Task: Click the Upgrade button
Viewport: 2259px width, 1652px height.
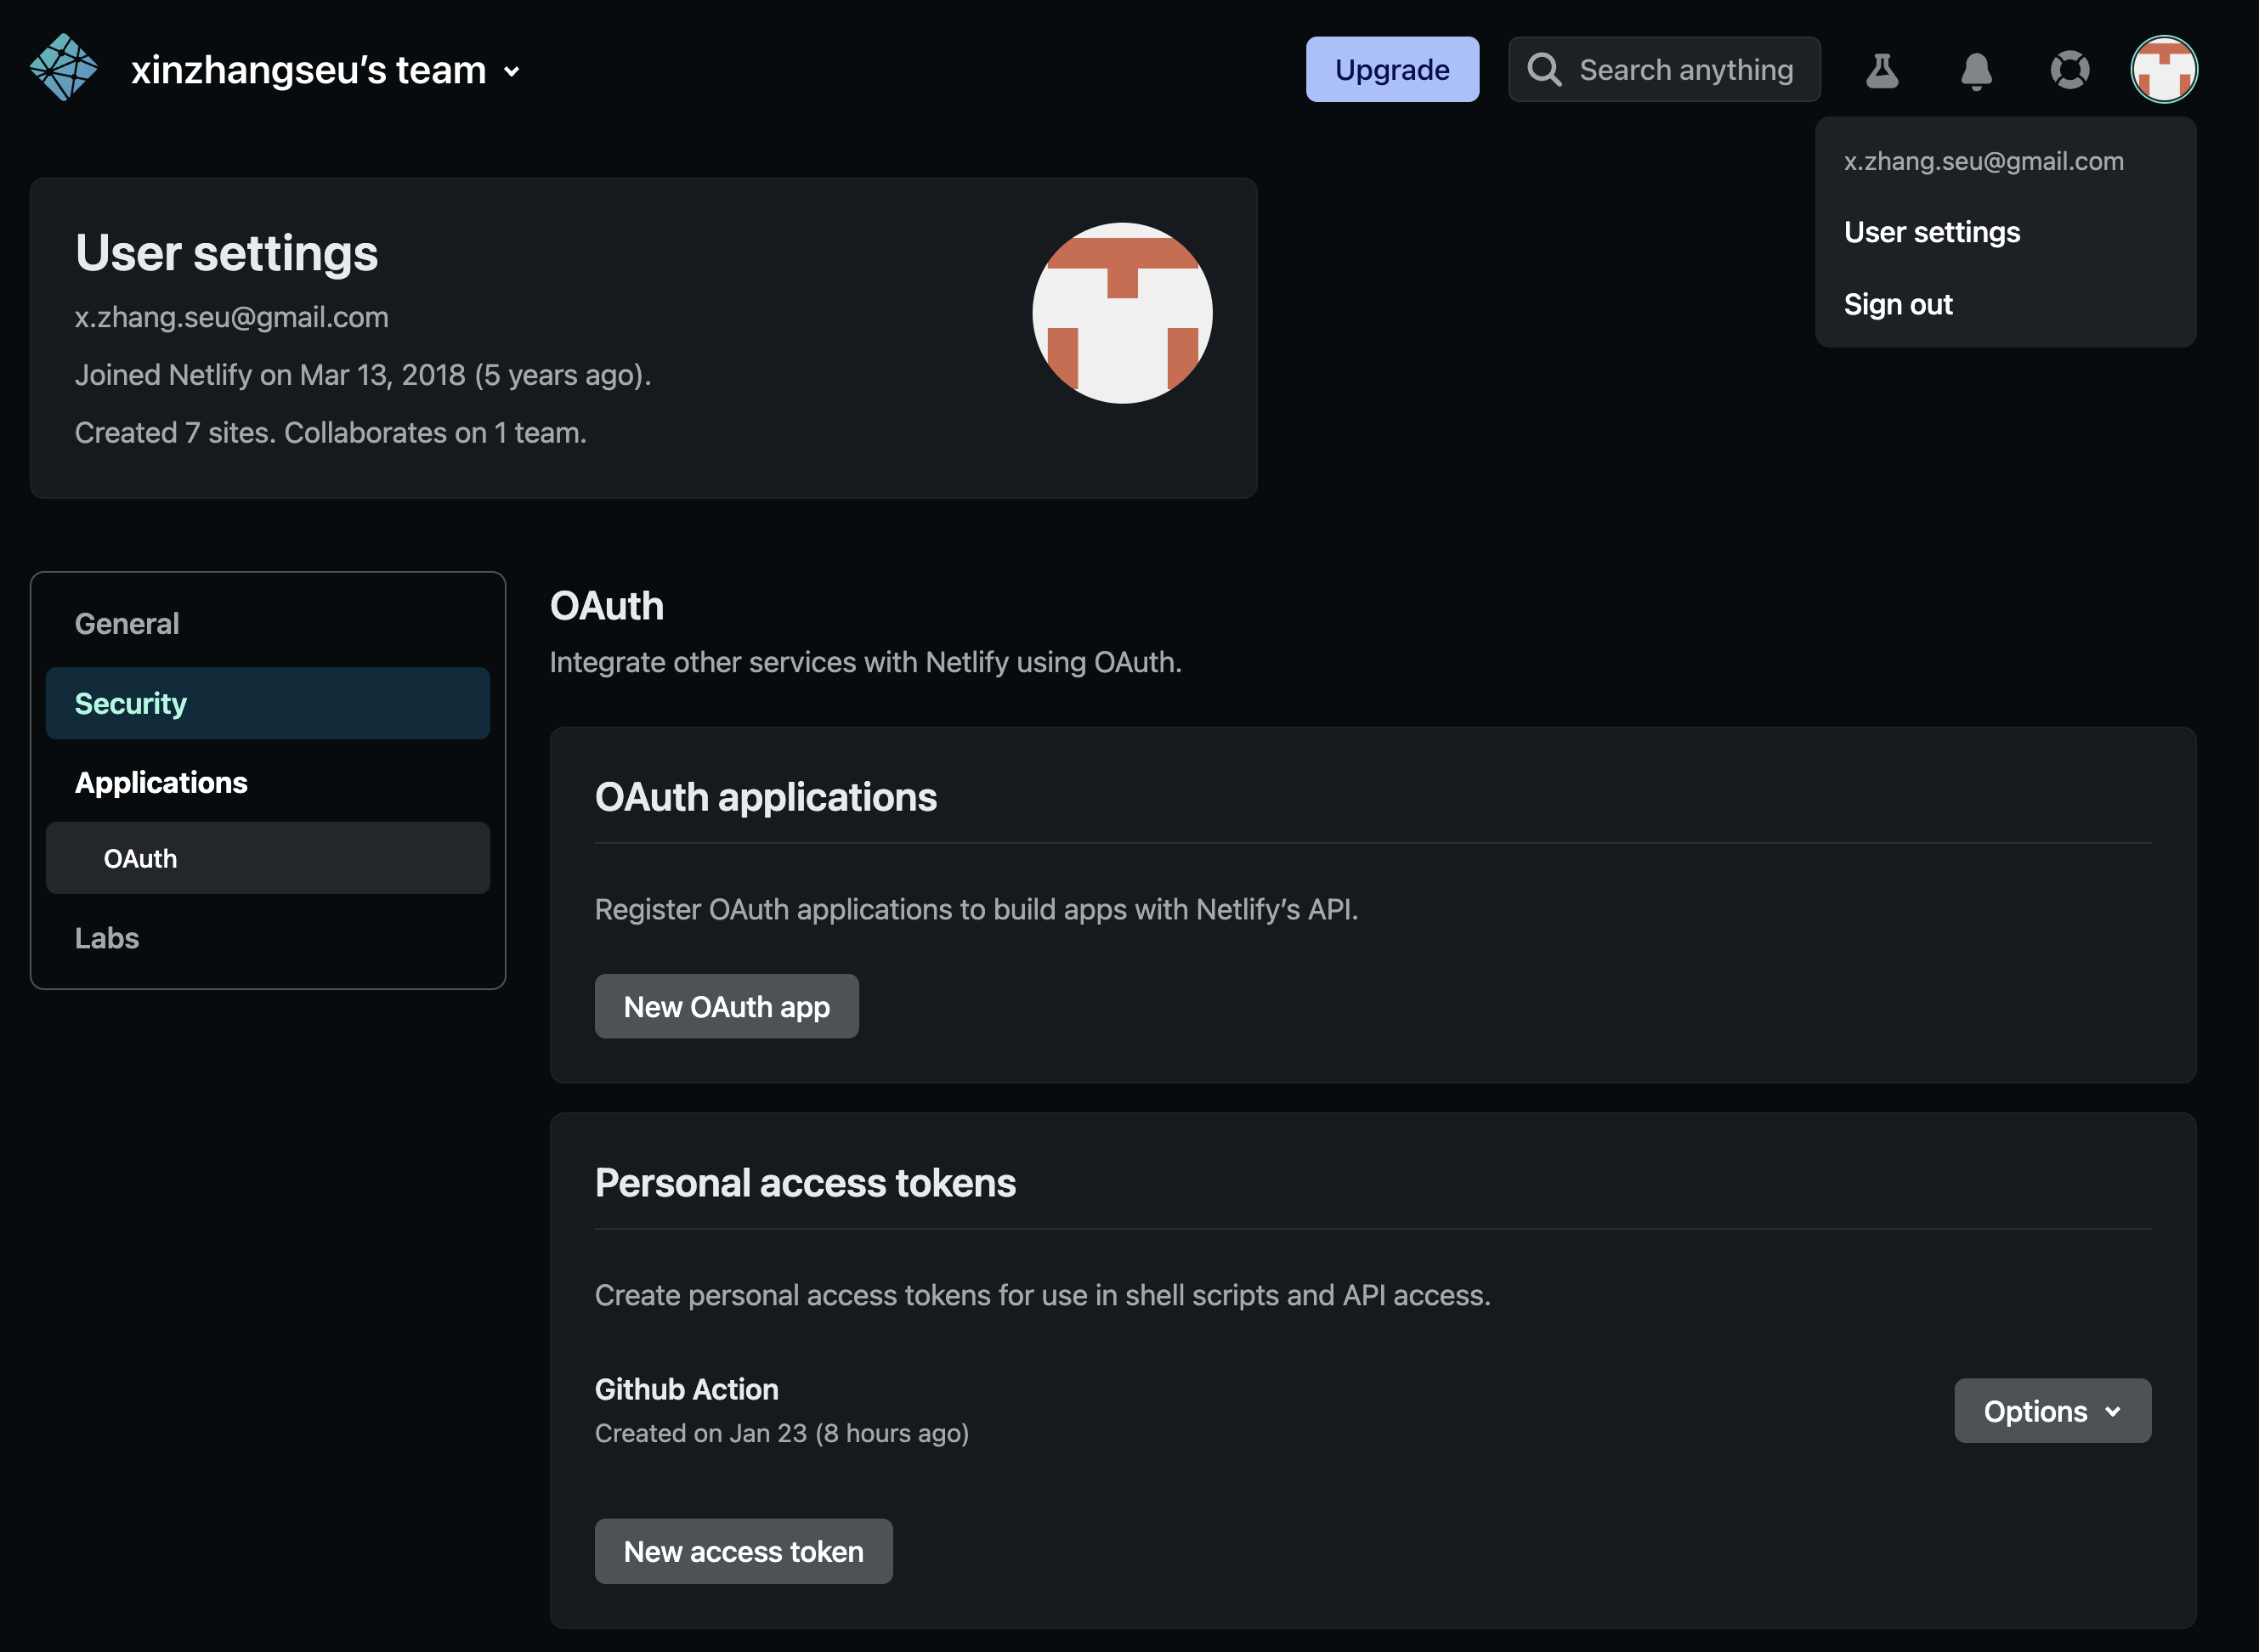Action: 1392,70
